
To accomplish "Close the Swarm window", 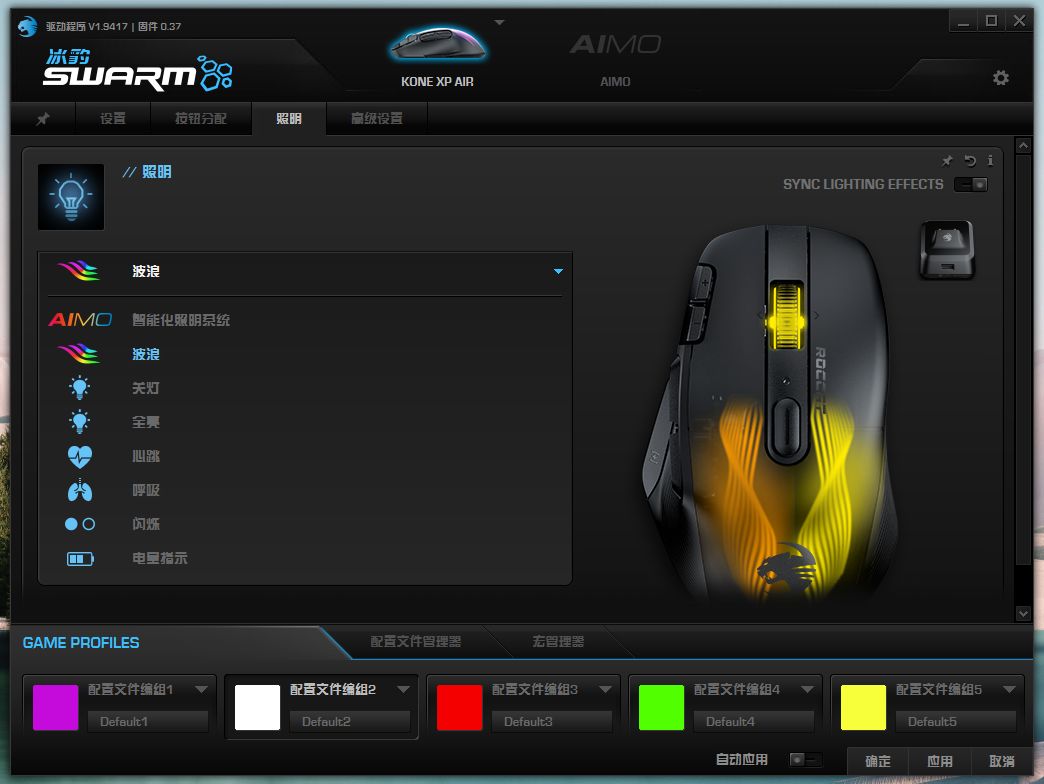I will coord(1019,21).
